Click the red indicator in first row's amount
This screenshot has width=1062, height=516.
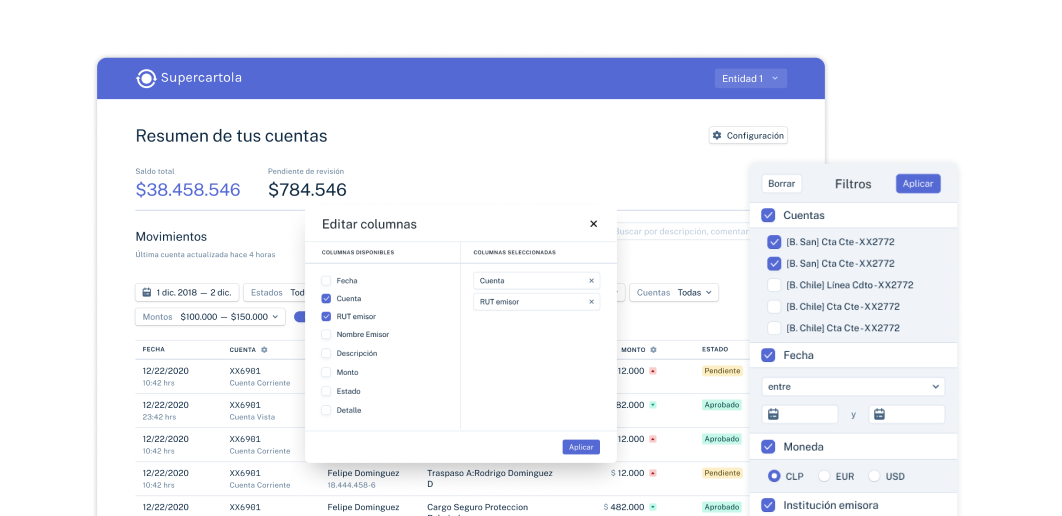(x=653, y=371)
